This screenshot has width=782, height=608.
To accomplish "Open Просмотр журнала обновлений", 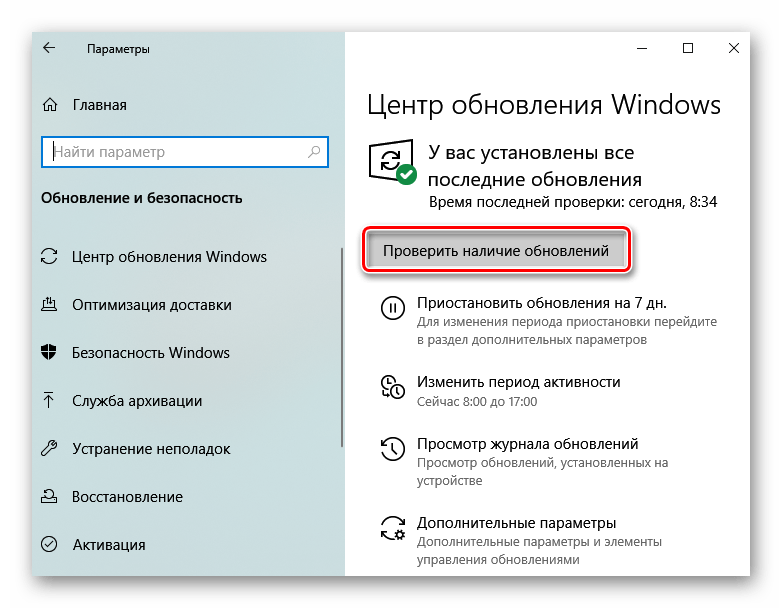I will tap(528, 443).
